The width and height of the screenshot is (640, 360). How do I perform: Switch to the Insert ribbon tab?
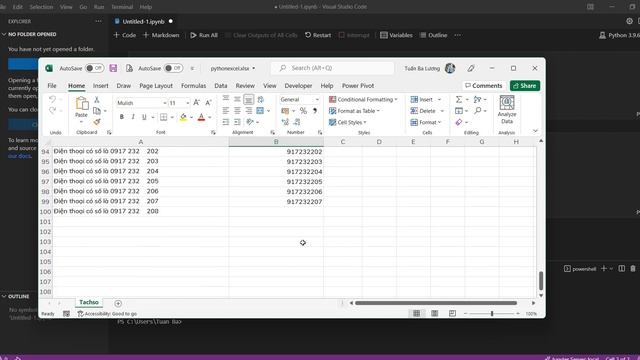(x=100, y=86)
